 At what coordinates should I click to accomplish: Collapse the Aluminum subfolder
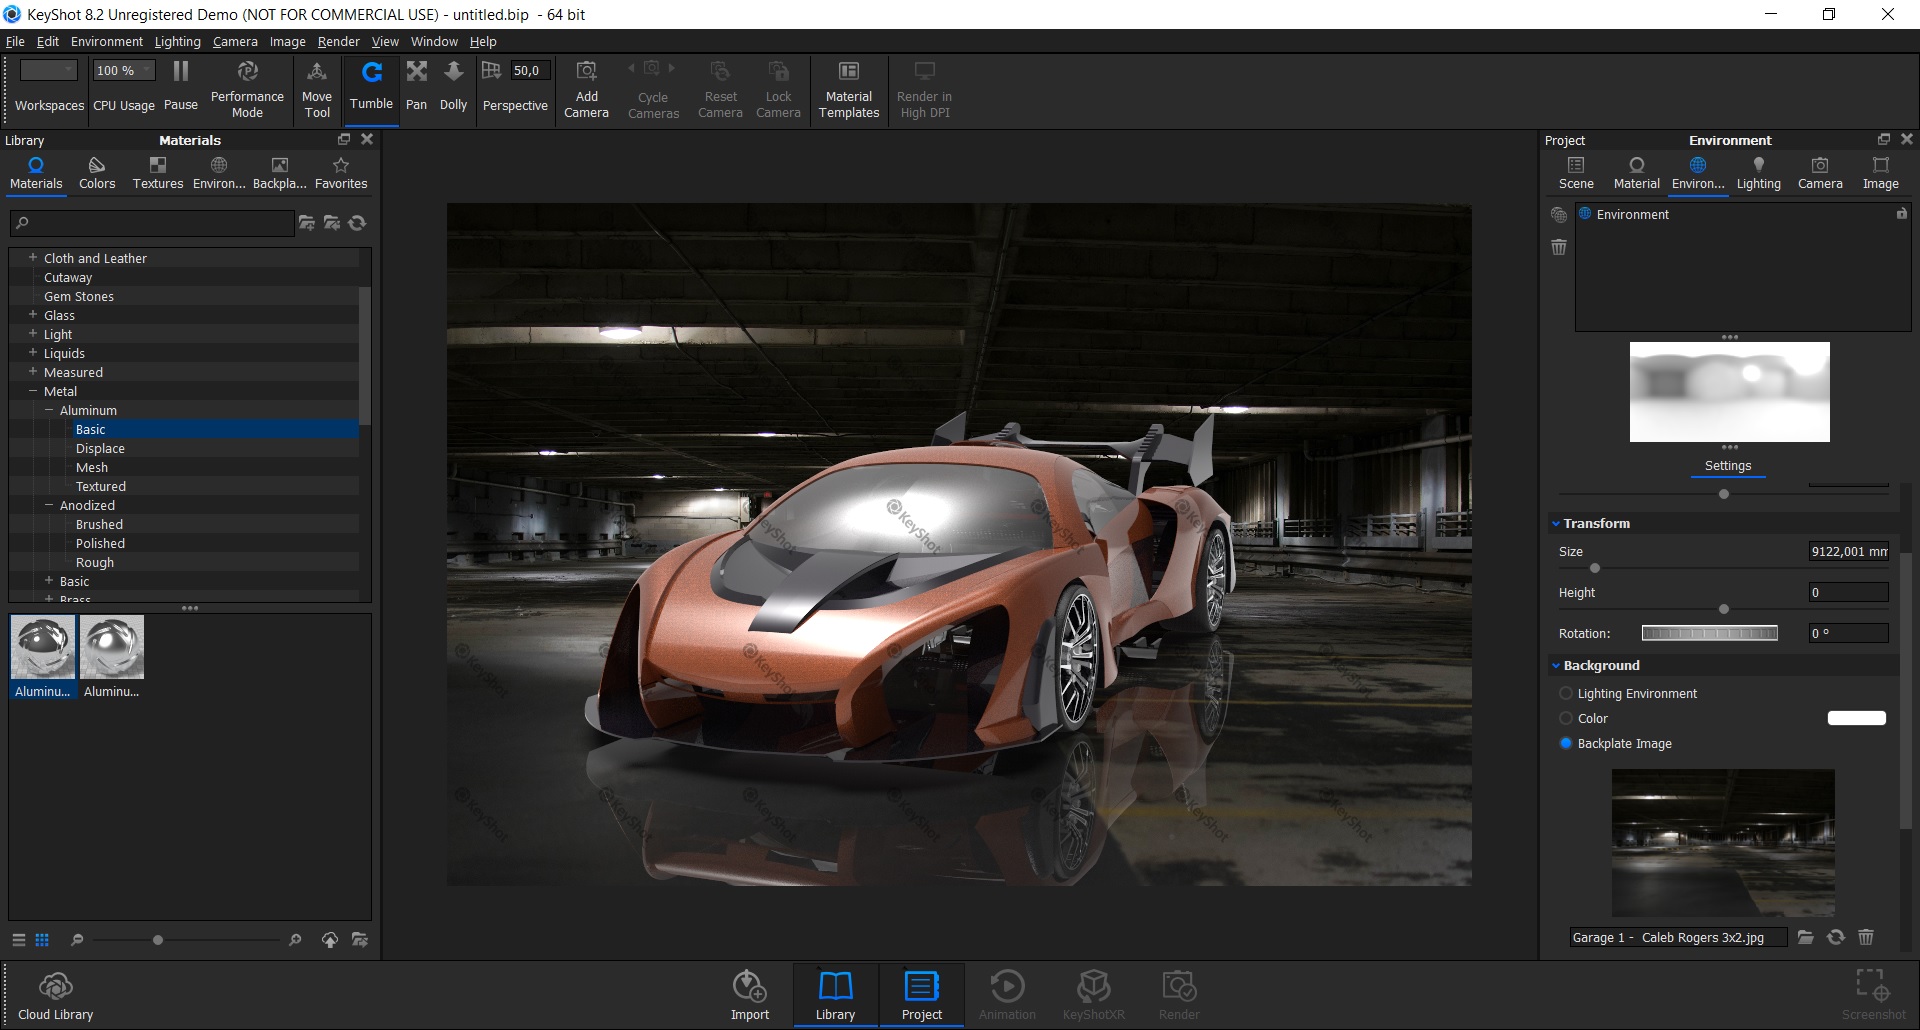[x=49, y=410]
